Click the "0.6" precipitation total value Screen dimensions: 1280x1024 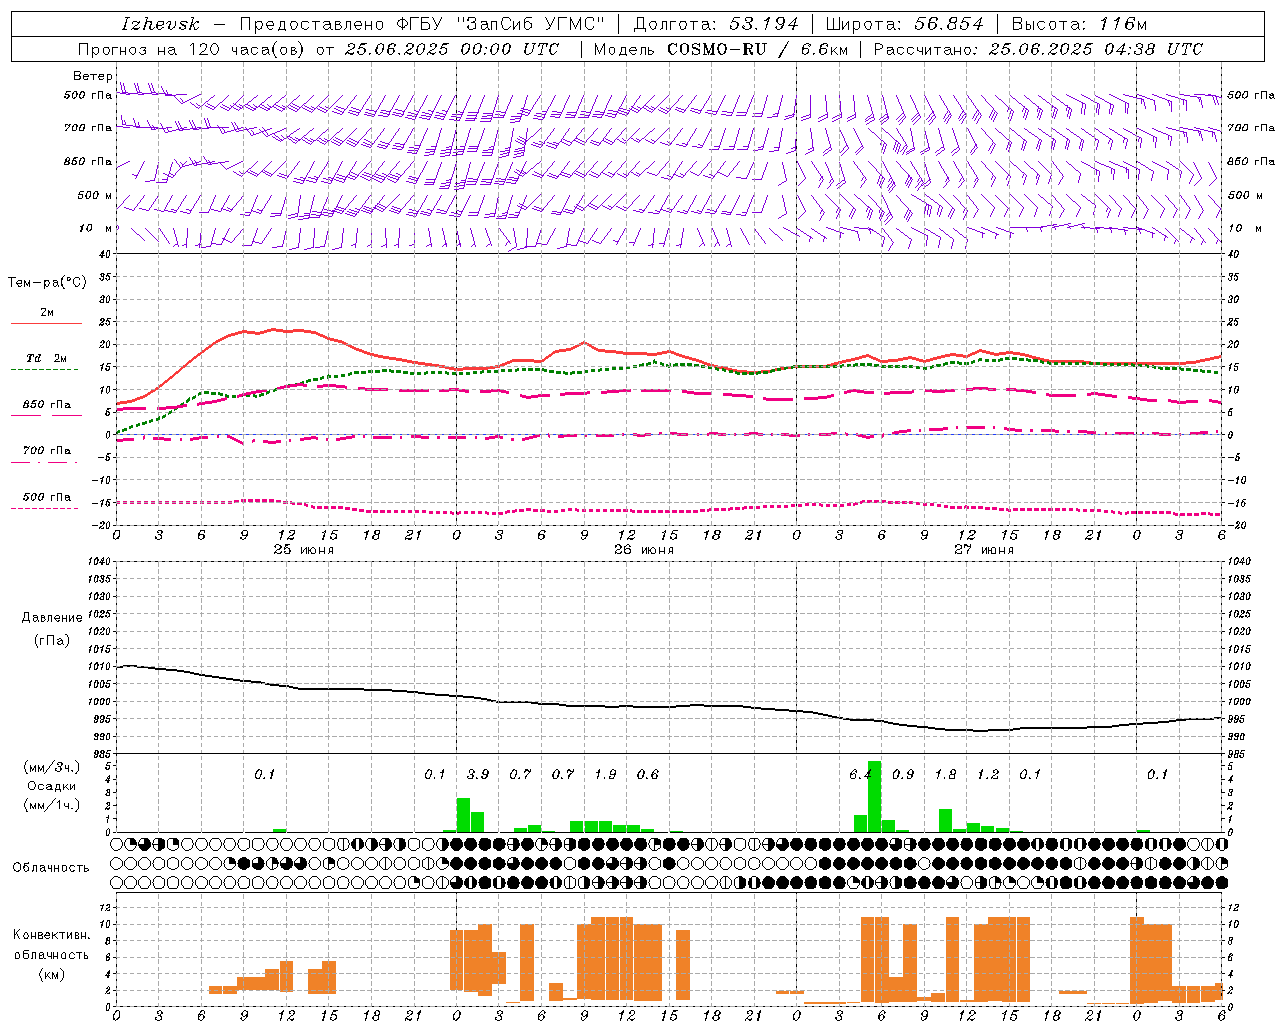click(x=648, y=775)
